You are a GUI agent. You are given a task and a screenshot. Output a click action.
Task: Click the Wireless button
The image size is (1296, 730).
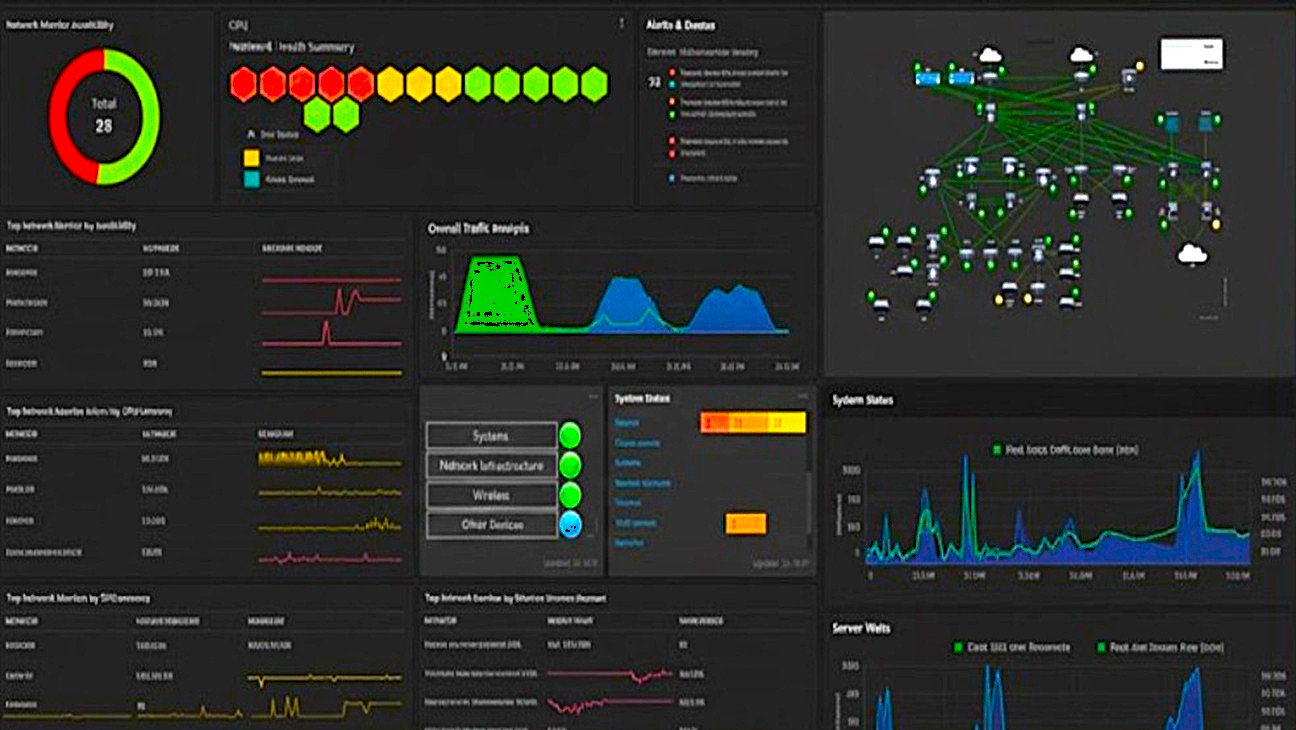492,493
